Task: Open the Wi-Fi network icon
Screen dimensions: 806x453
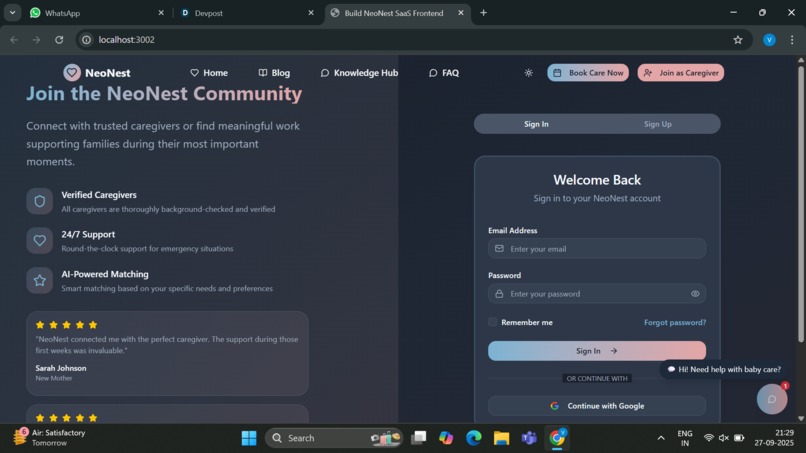Action: (709, 438)
